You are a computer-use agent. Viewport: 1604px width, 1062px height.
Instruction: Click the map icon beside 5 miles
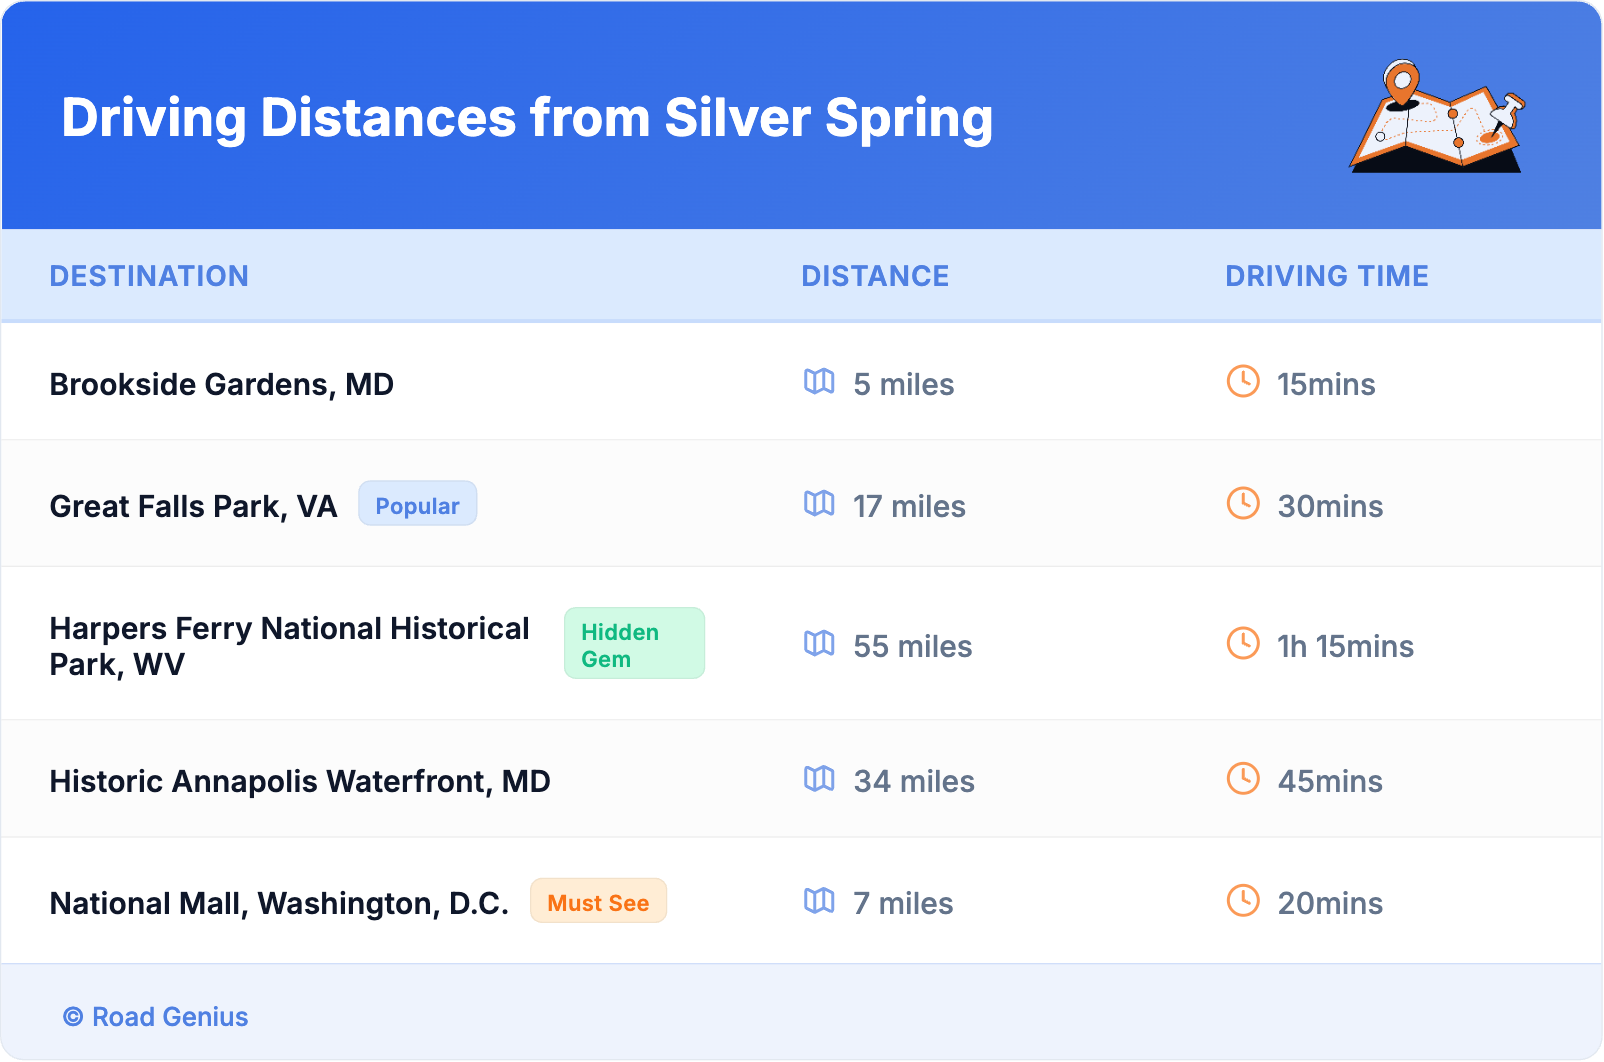[819, 381]
